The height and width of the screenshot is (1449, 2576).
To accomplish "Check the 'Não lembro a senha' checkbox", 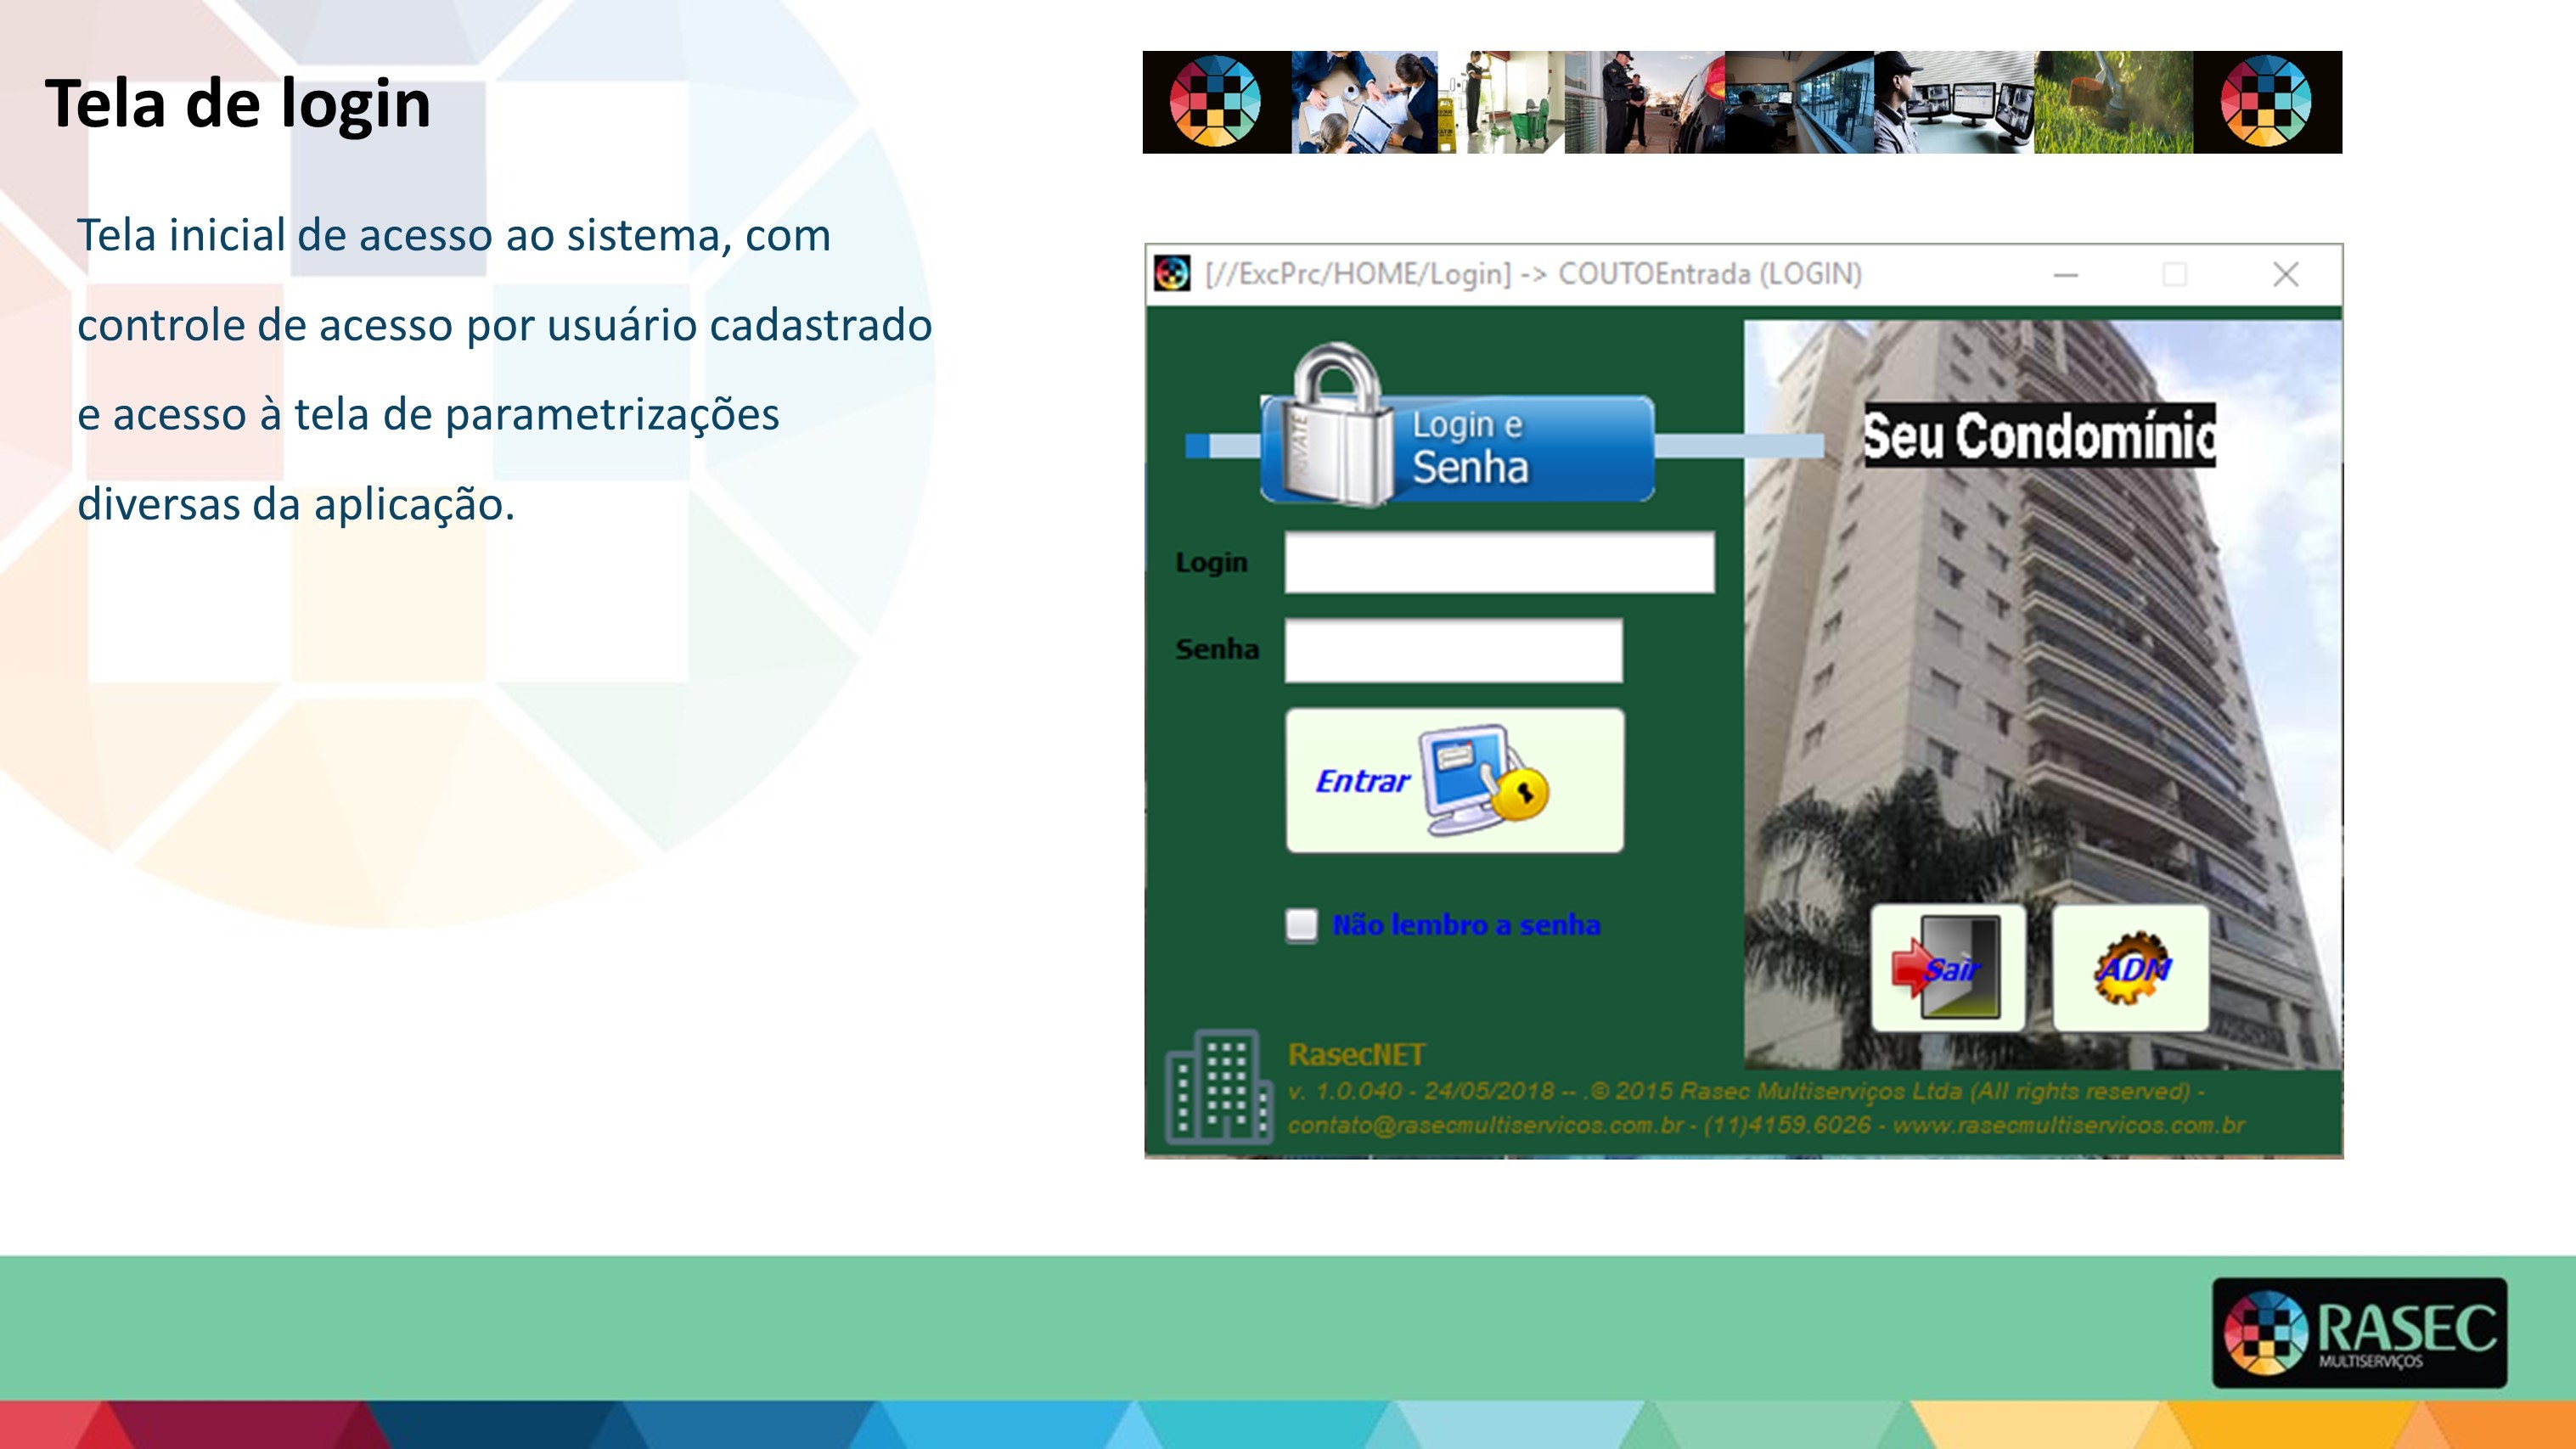I will coord(1301,925).
